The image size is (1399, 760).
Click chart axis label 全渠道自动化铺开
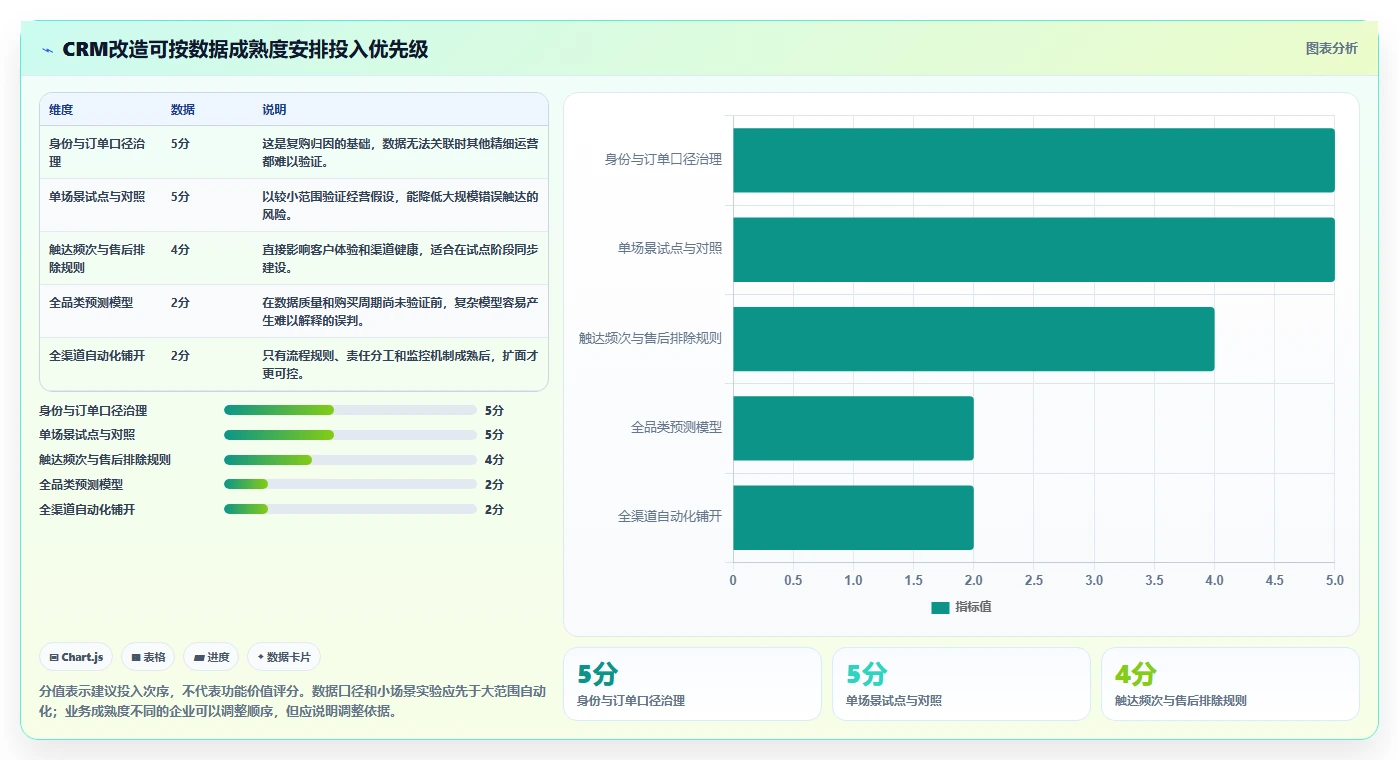pos(670,517)
